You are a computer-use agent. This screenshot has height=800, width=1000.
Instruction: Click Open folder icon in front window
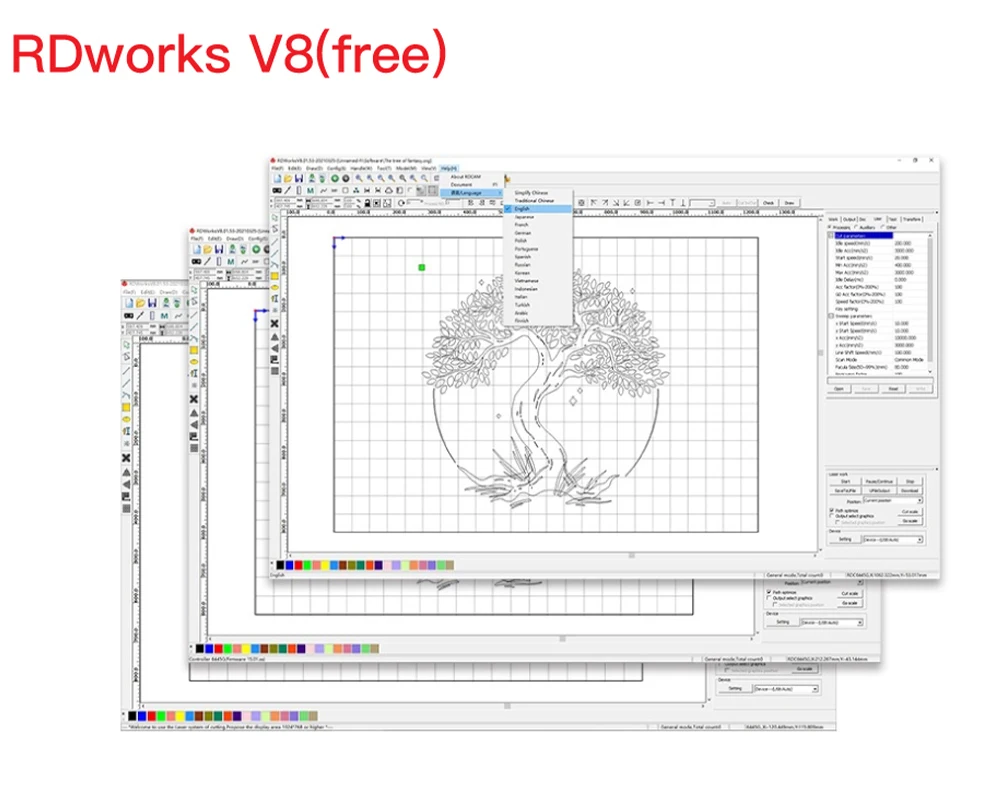288,179
